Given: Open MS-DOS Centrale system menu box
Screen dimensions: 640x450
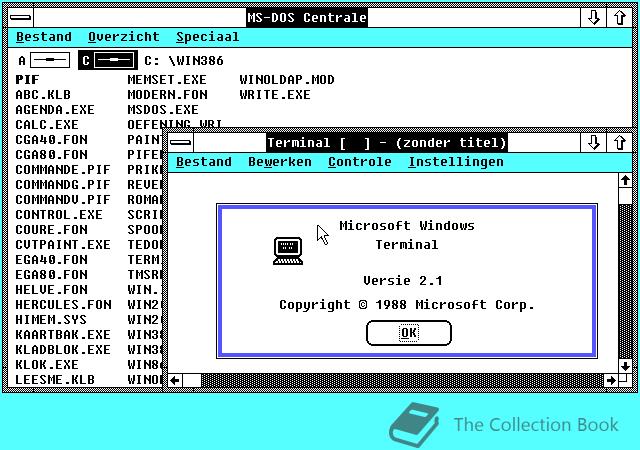Looking at the screenshot, I should click(20, 18).
